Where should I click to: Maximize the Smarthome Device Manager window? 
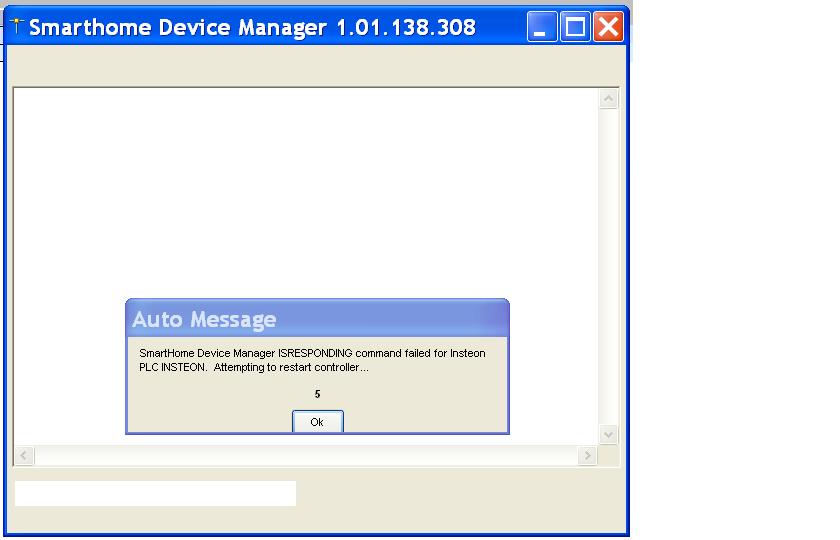click(x=575, y=26)
